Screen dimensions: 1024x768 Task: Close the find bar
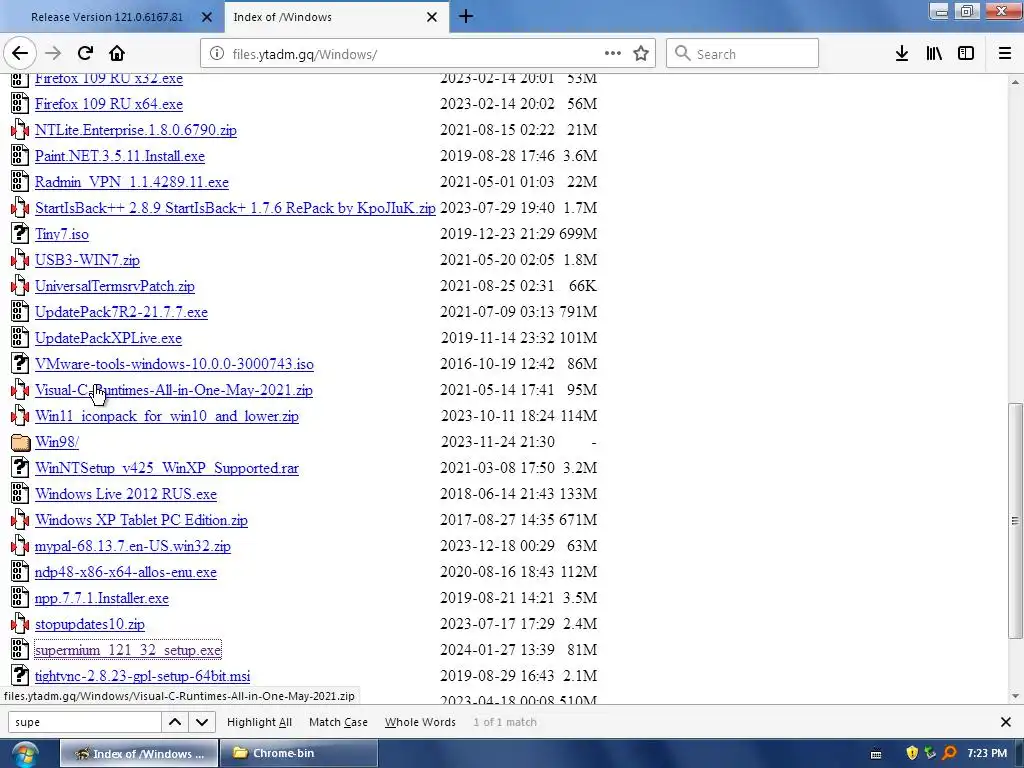click(x=1006, y=722)
